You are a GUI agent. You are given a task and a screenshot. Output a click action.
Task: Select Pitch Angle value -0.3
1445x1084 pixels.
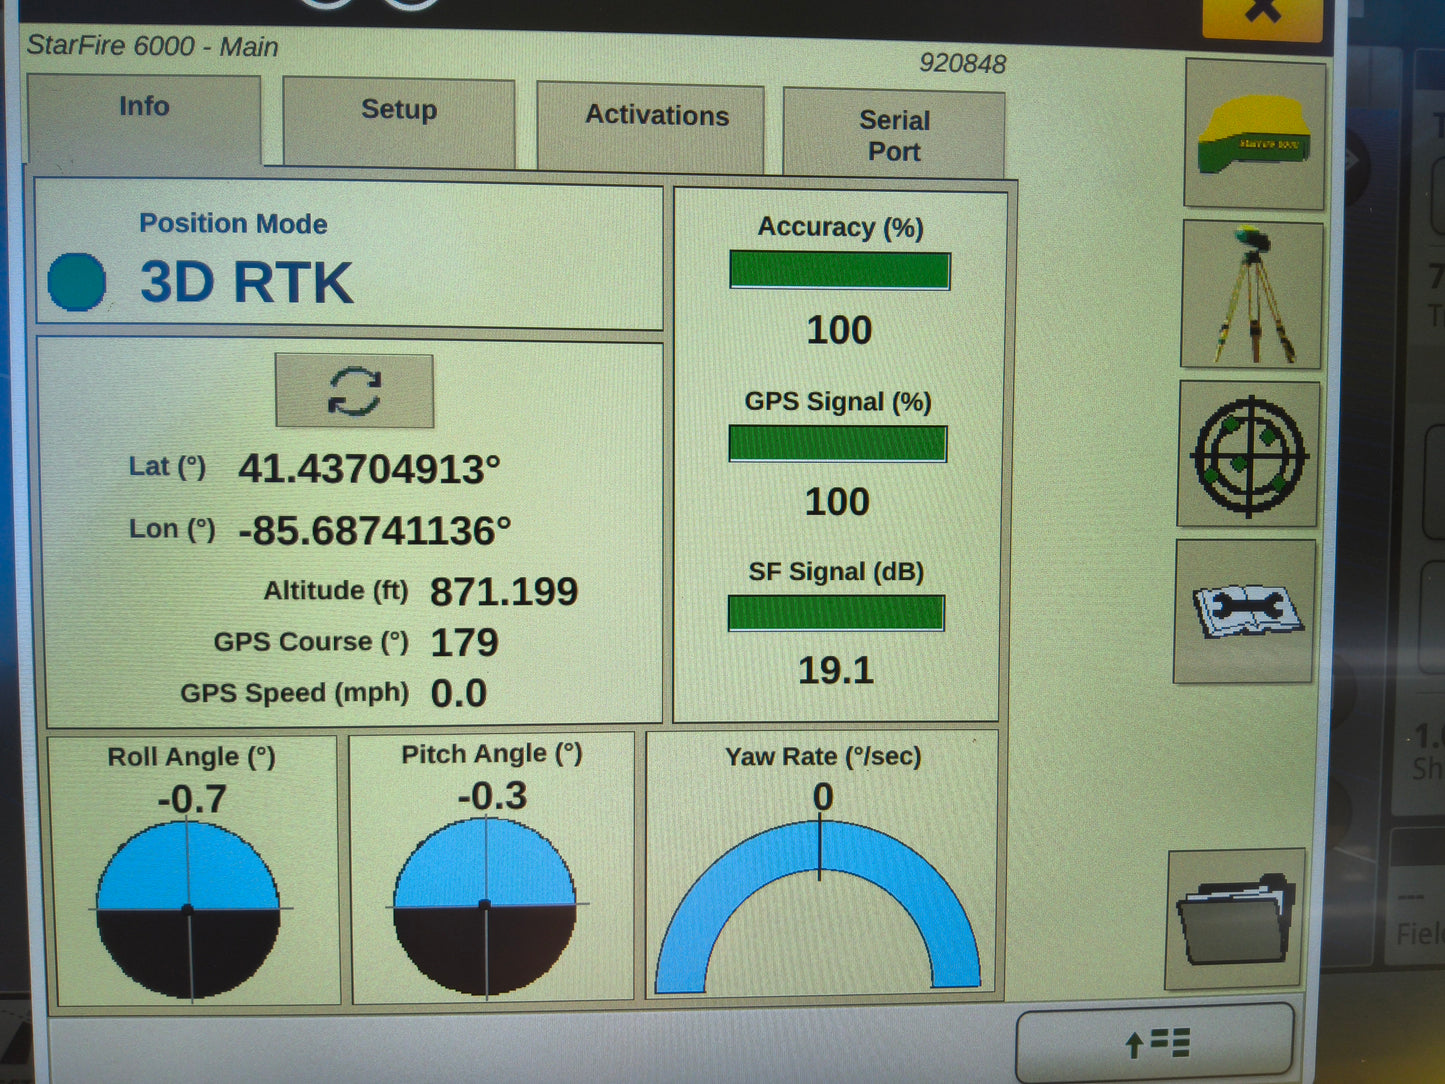click(x=492, y=796)
